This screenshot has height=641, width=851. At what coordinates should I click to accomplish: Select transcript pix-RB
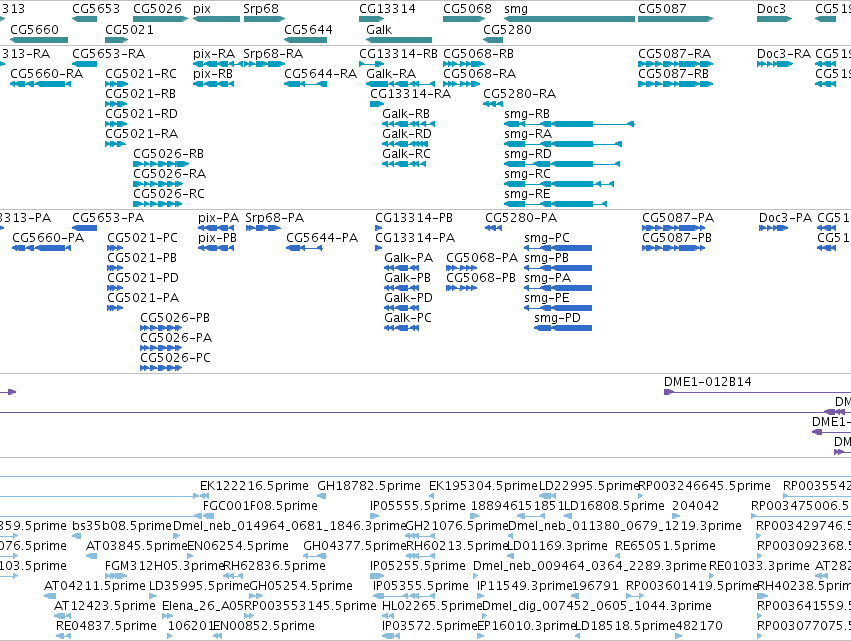213,84
